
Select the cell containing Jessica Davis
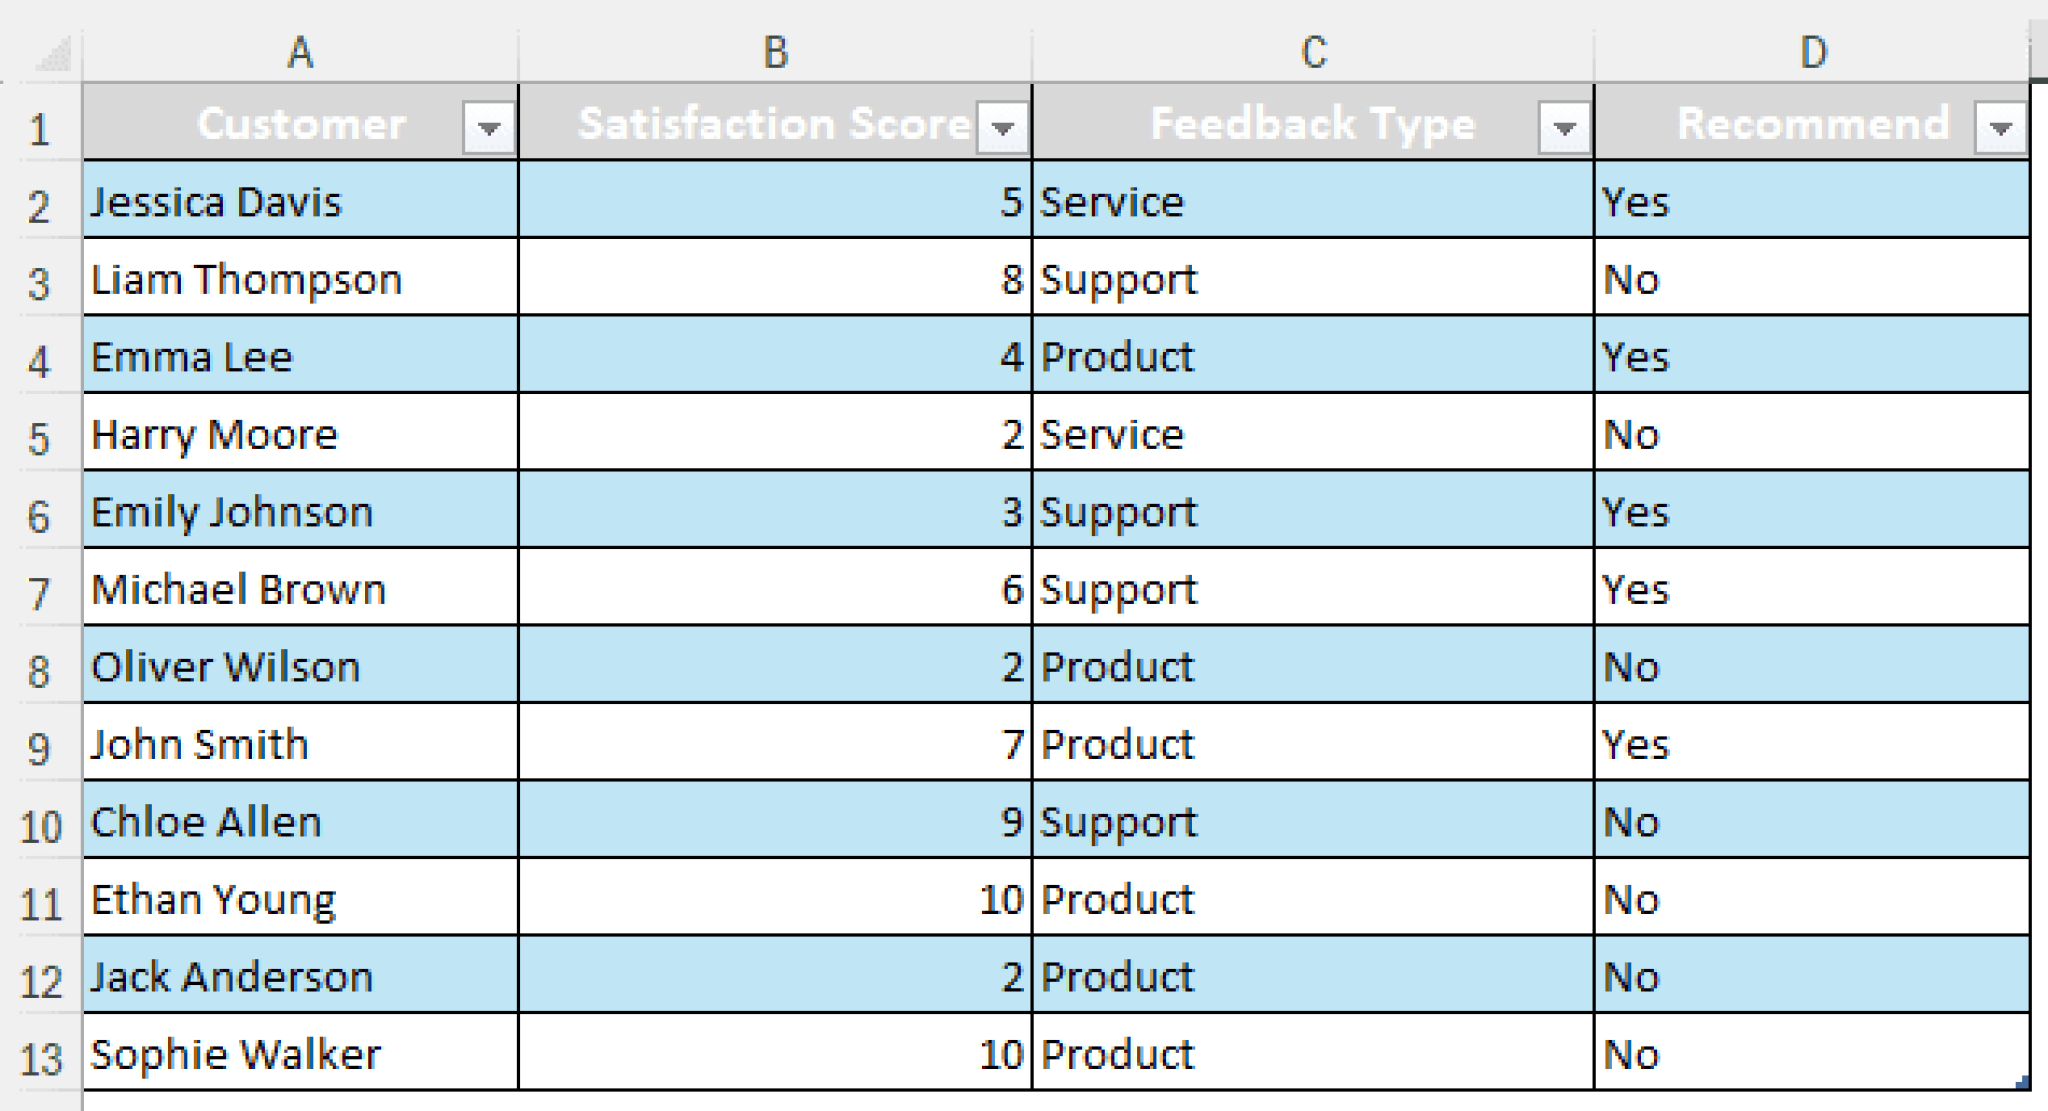(x=299, y=201)
